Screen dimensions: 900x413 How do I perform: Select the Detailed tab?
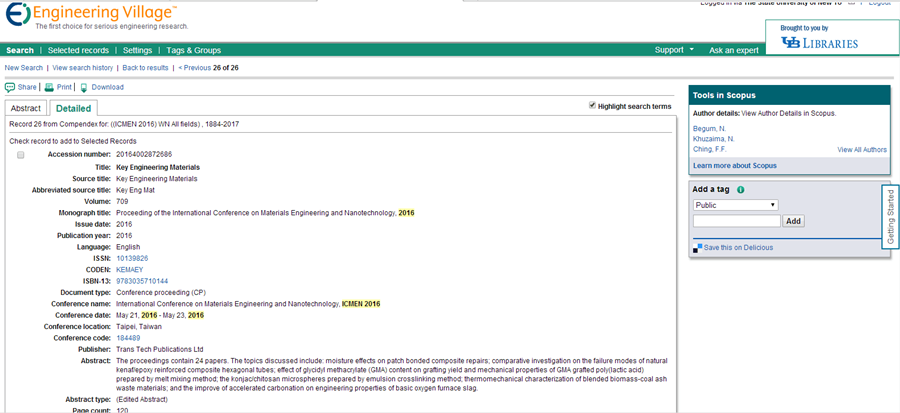click(x=73, y=108)
